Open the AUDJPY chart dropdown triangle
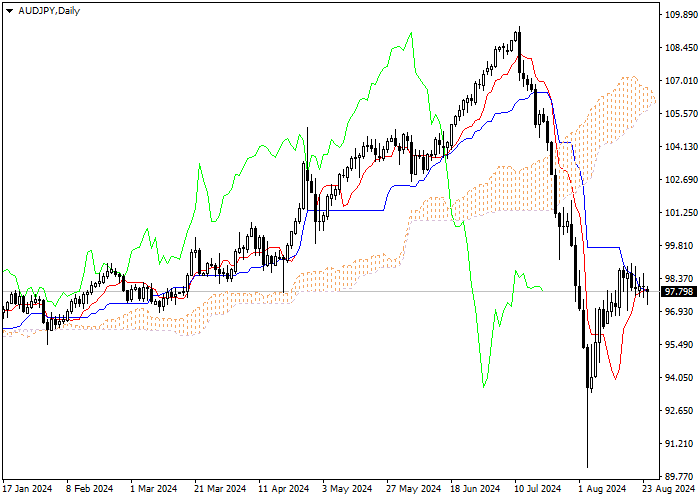The height and width of the screenshot is (500, 700). pos(9,11)
